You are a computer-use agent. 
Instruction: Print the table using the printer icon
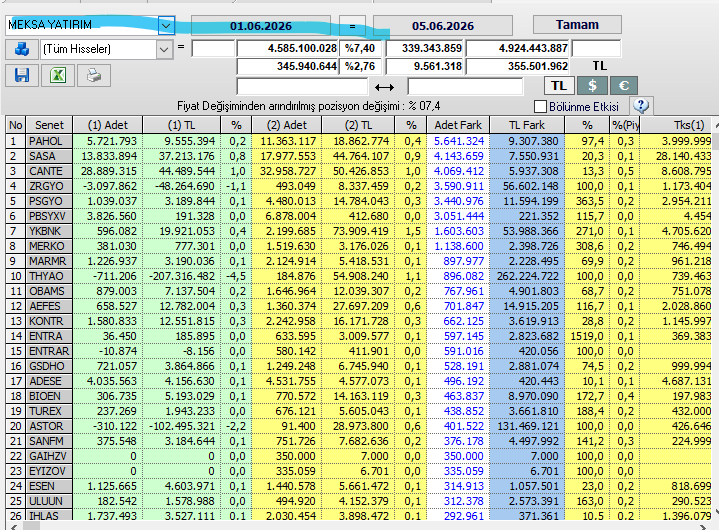(x=94, y=75)
